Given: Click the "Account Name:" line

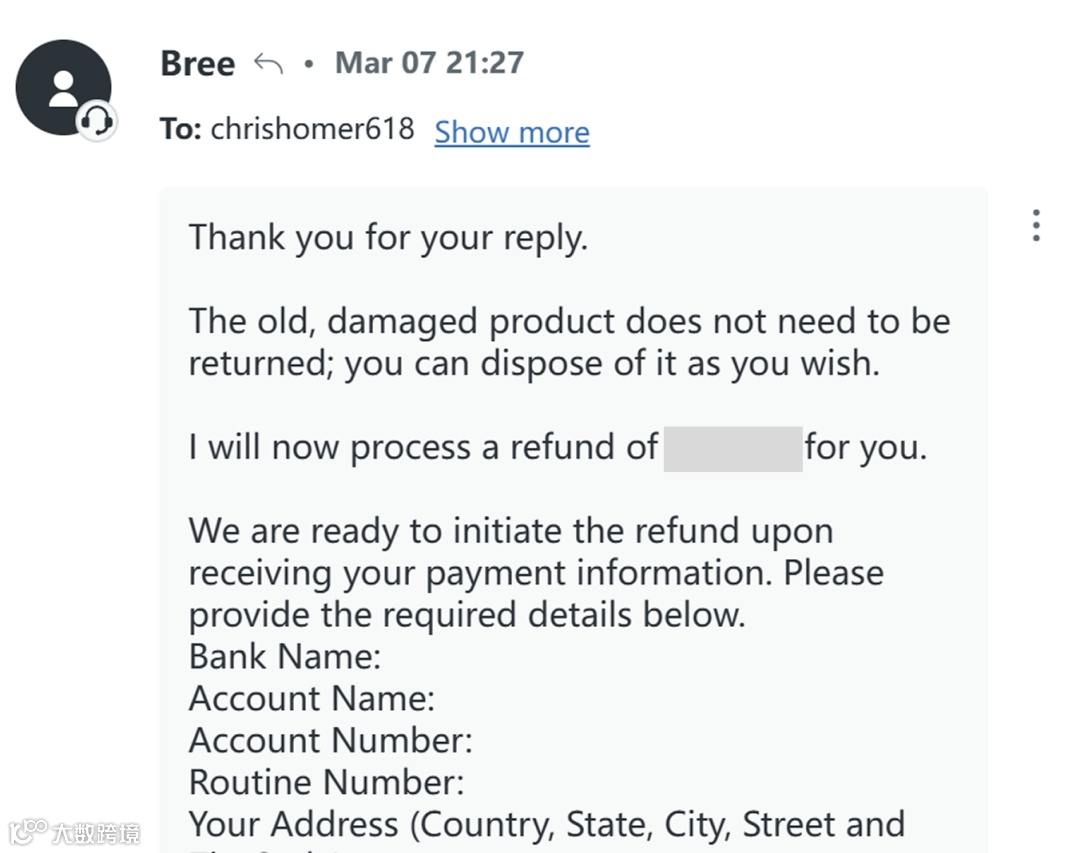Looking at the screenshot, I should click(x=312, y=698).
